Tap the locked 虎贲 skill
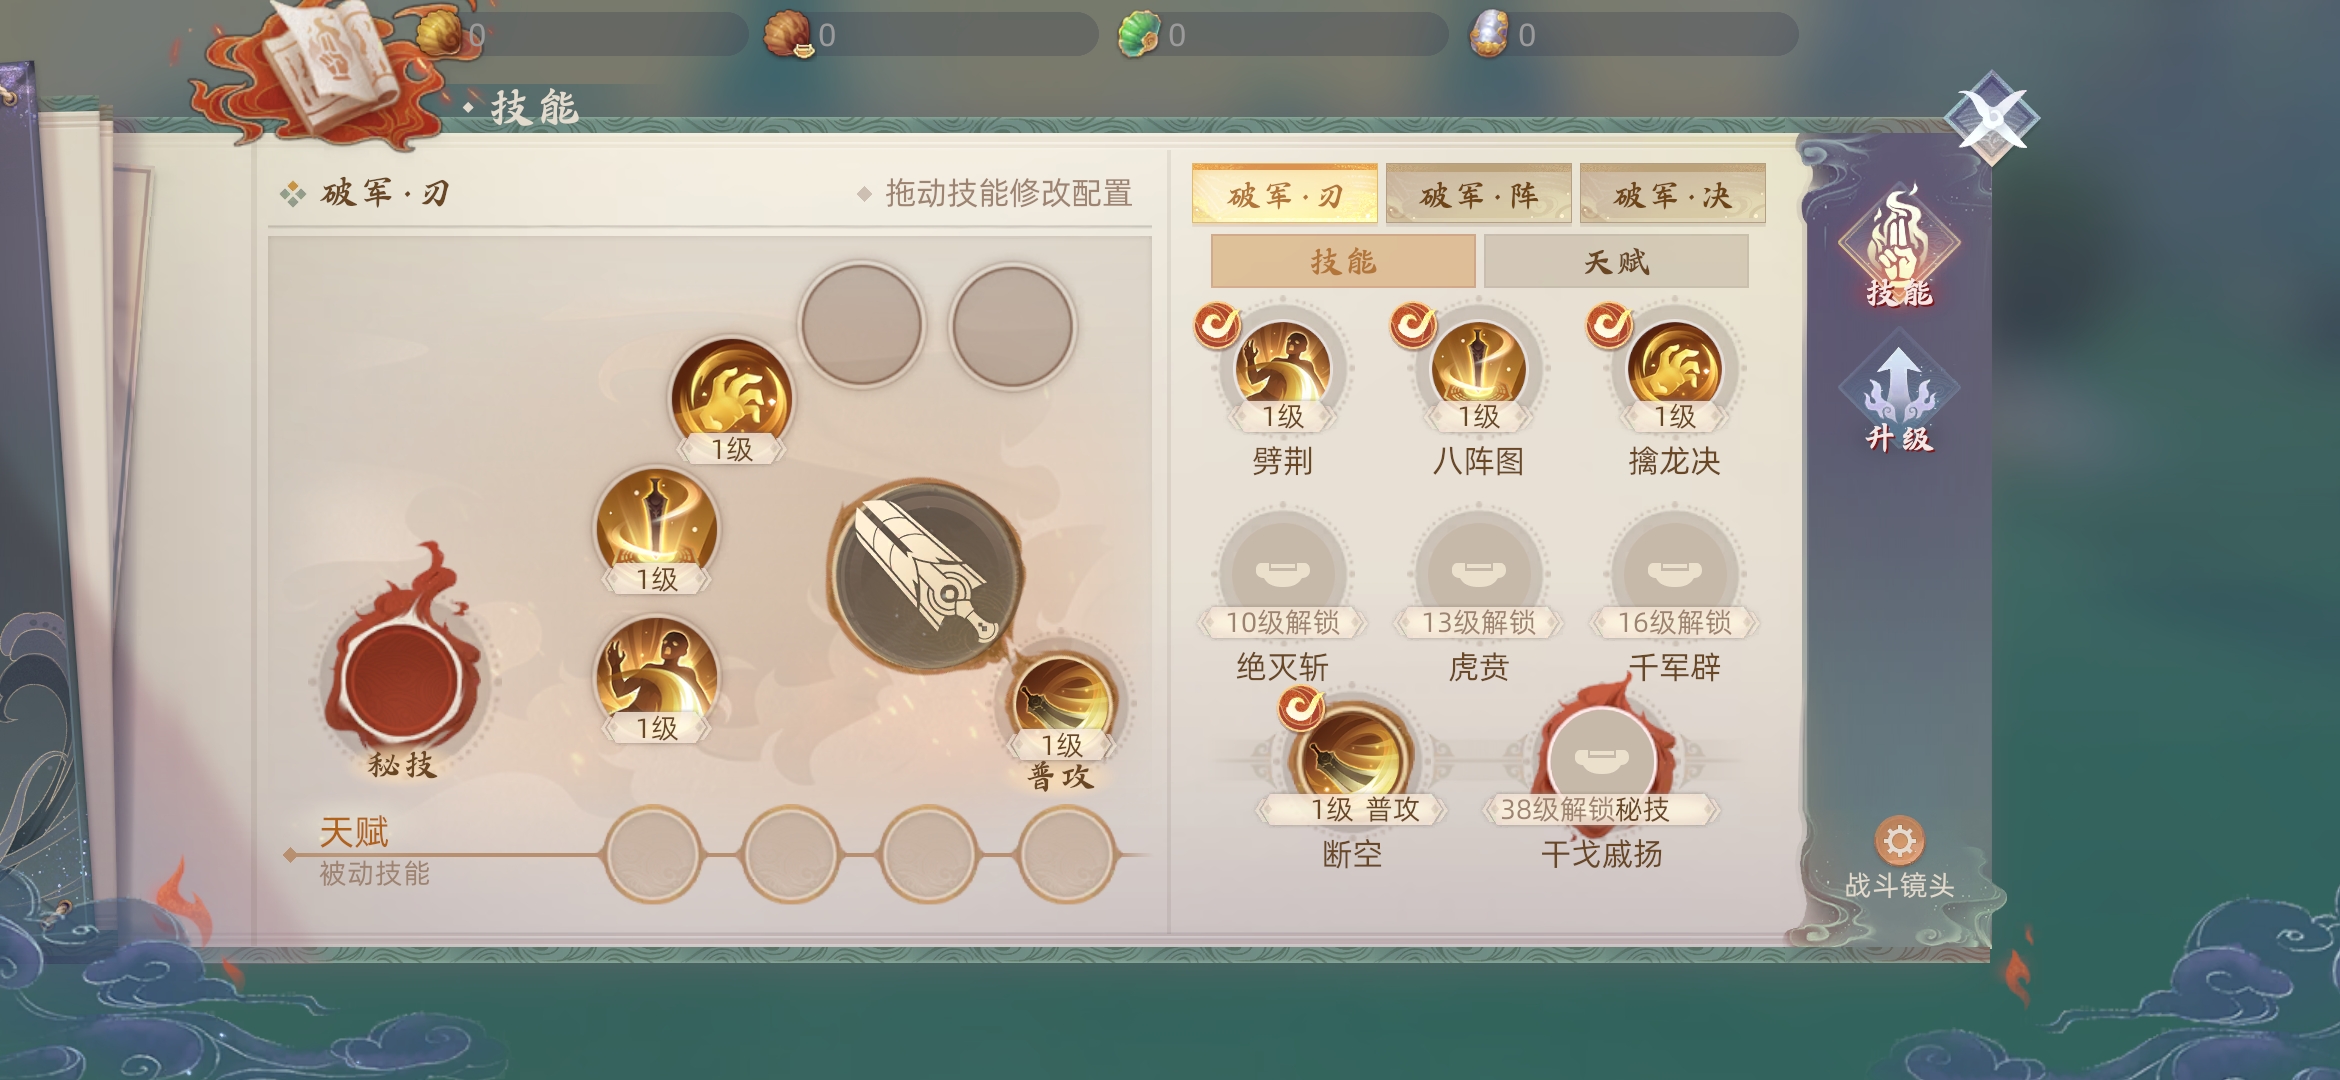The width and height of the screenshot is (2340, 1080). 1478,572
